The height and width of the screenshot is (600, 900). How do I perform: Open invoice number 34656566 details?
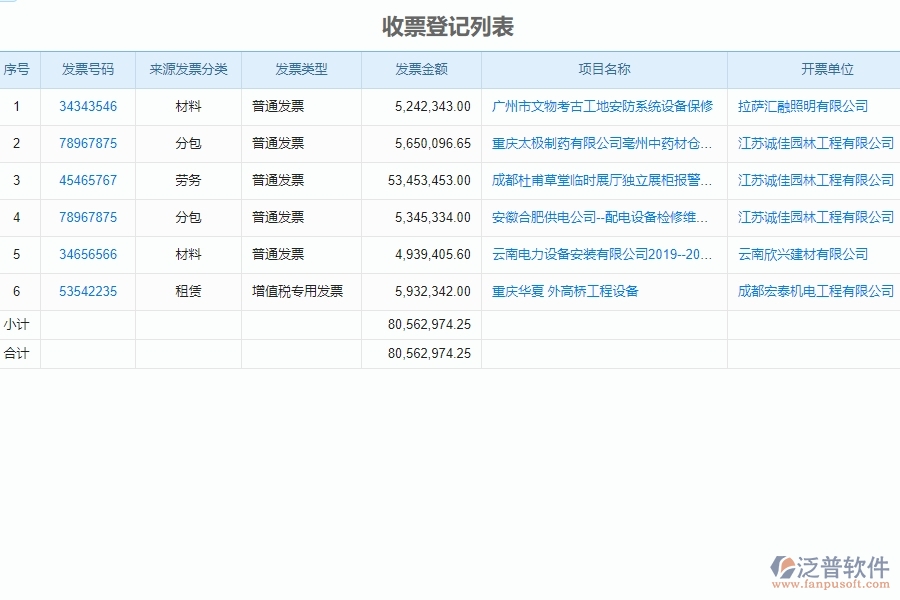coord(87,254)
